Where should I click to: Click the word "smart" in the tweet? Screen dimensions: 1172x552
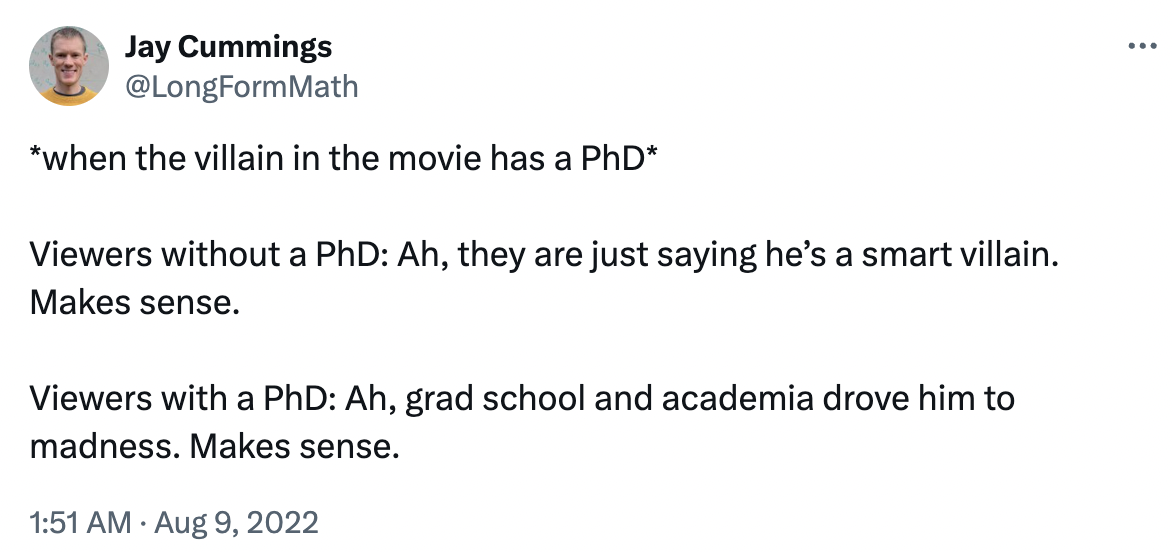(x=888, y=256)
